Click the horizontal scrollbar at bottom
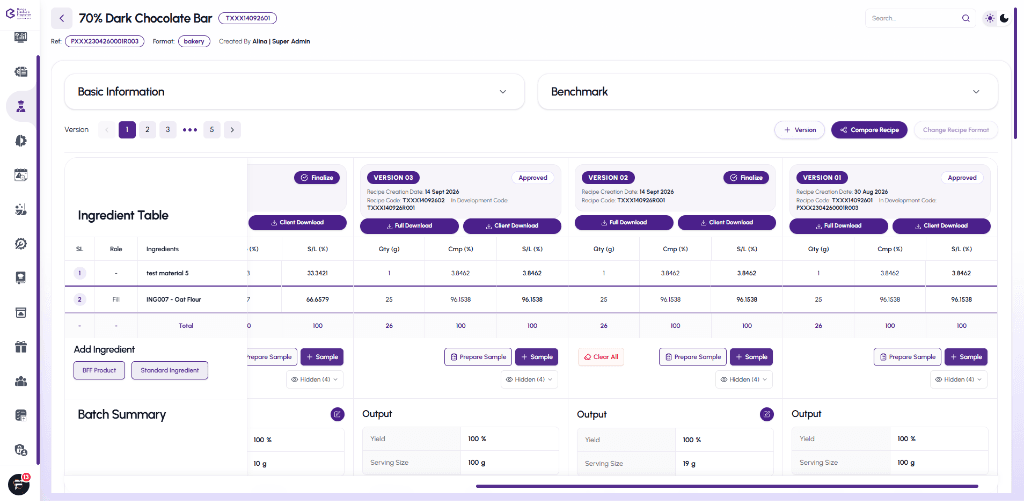1024x501 pixels. 727,486
